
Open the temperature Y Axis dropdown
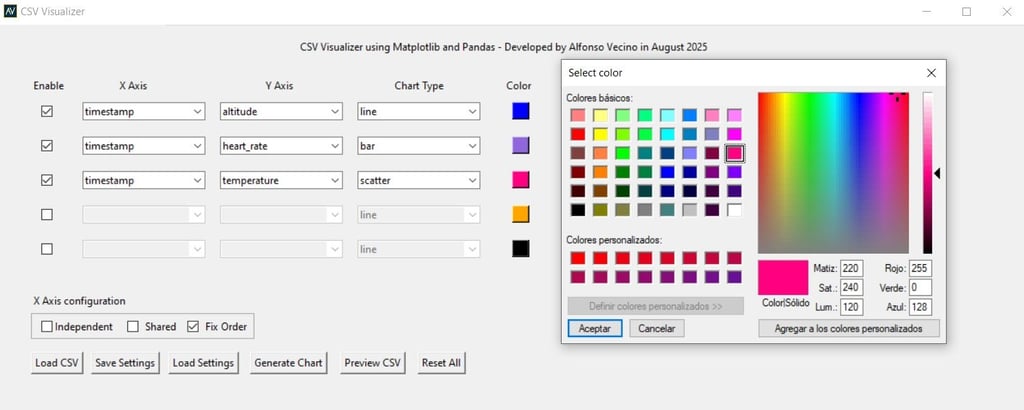[281, 180]
